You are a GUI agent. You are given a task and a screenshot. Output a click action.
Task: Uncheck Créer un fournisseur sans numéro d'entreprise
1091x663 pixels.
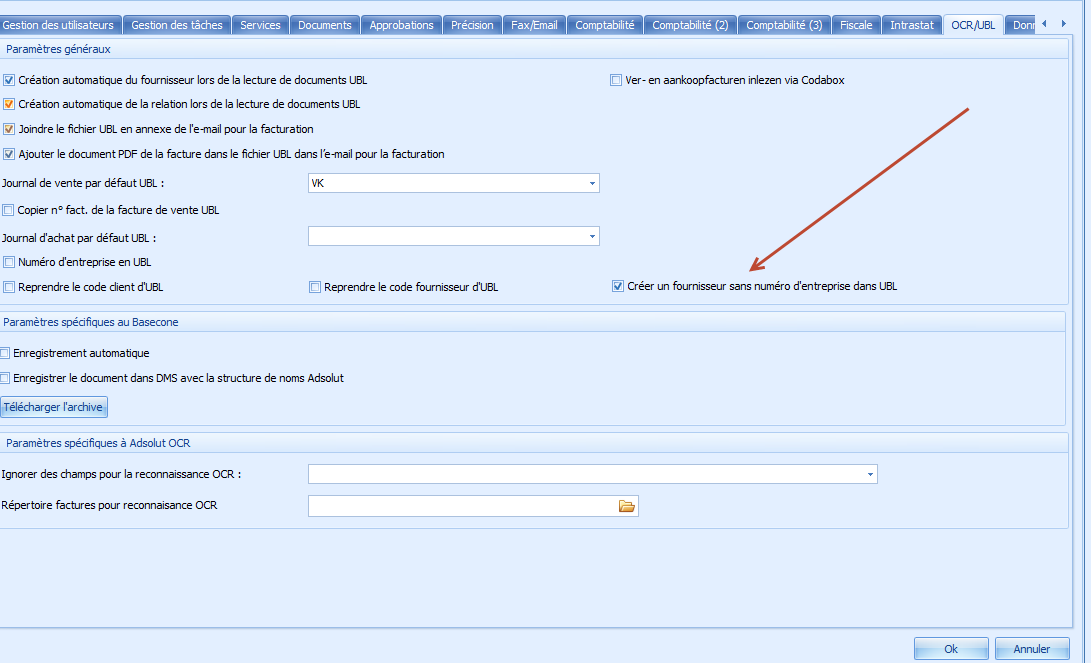point(618,286)
